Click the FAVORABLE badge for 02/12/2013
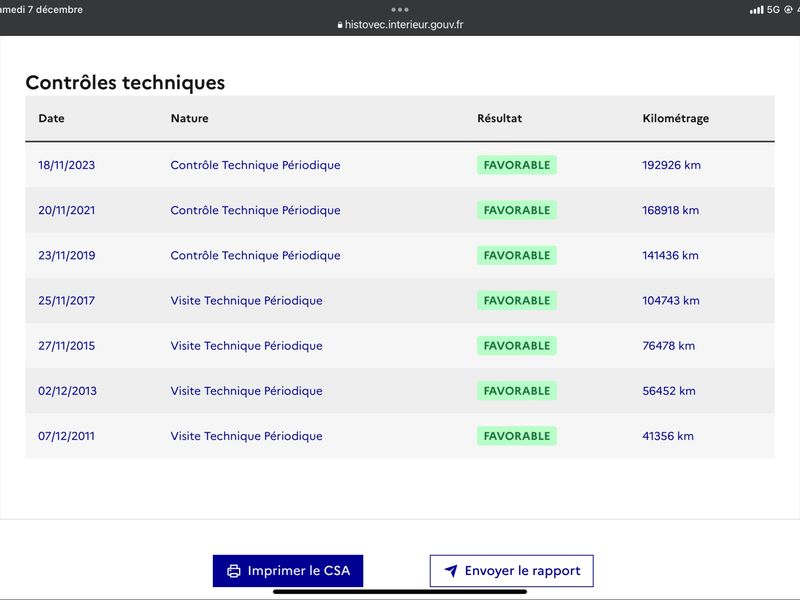The image size is (800, 600). pyautogui.click(x=517, y=391)
